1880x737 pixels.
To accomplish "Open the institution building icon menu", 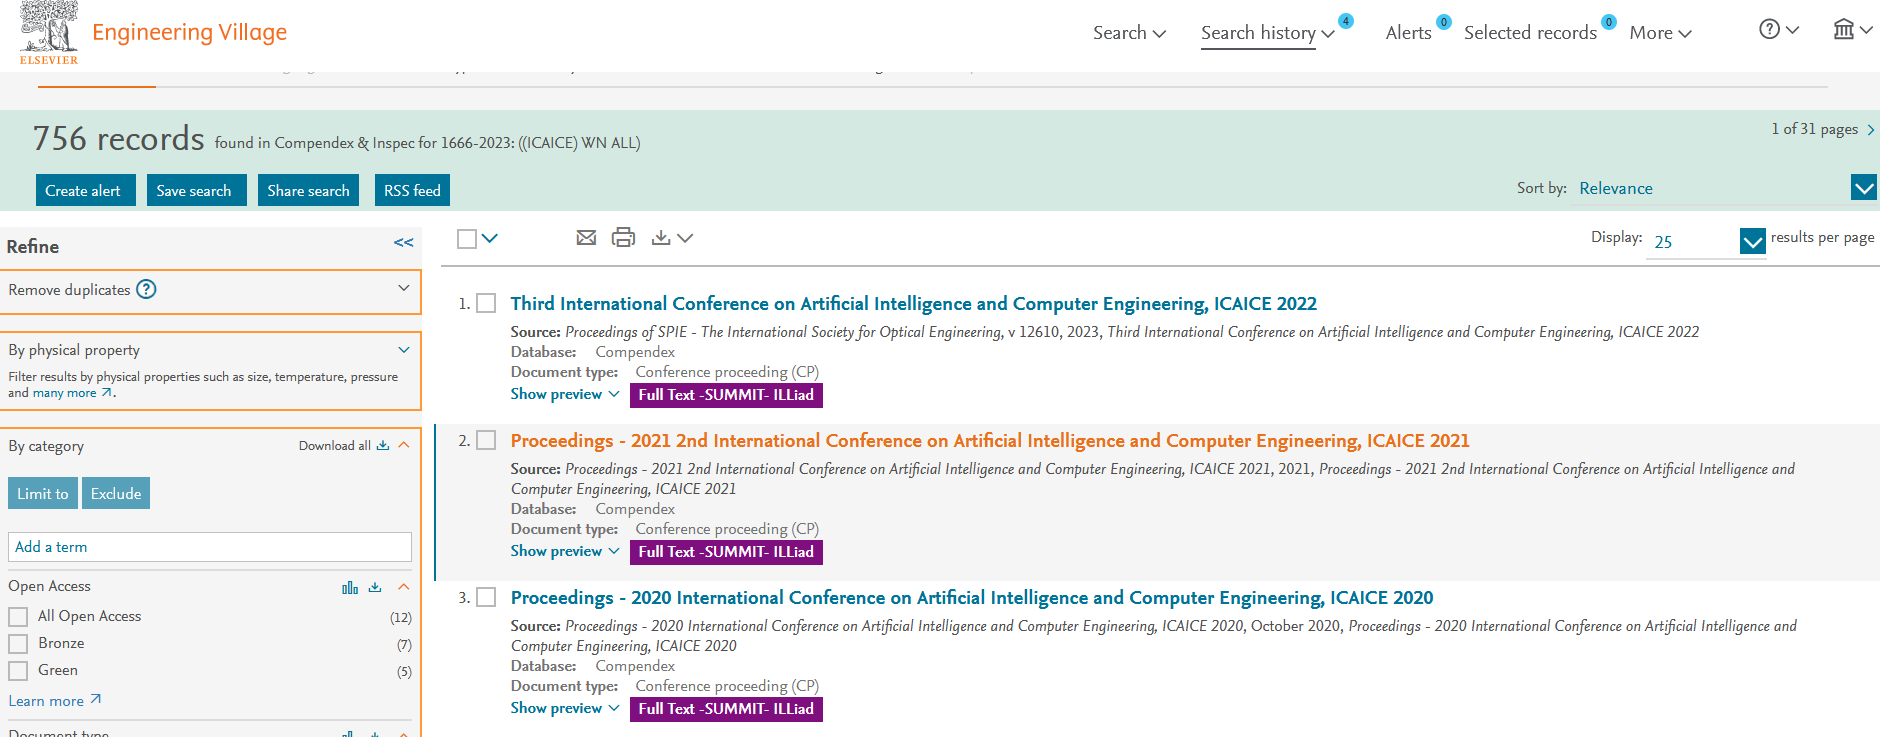I will pos(1852,30).
